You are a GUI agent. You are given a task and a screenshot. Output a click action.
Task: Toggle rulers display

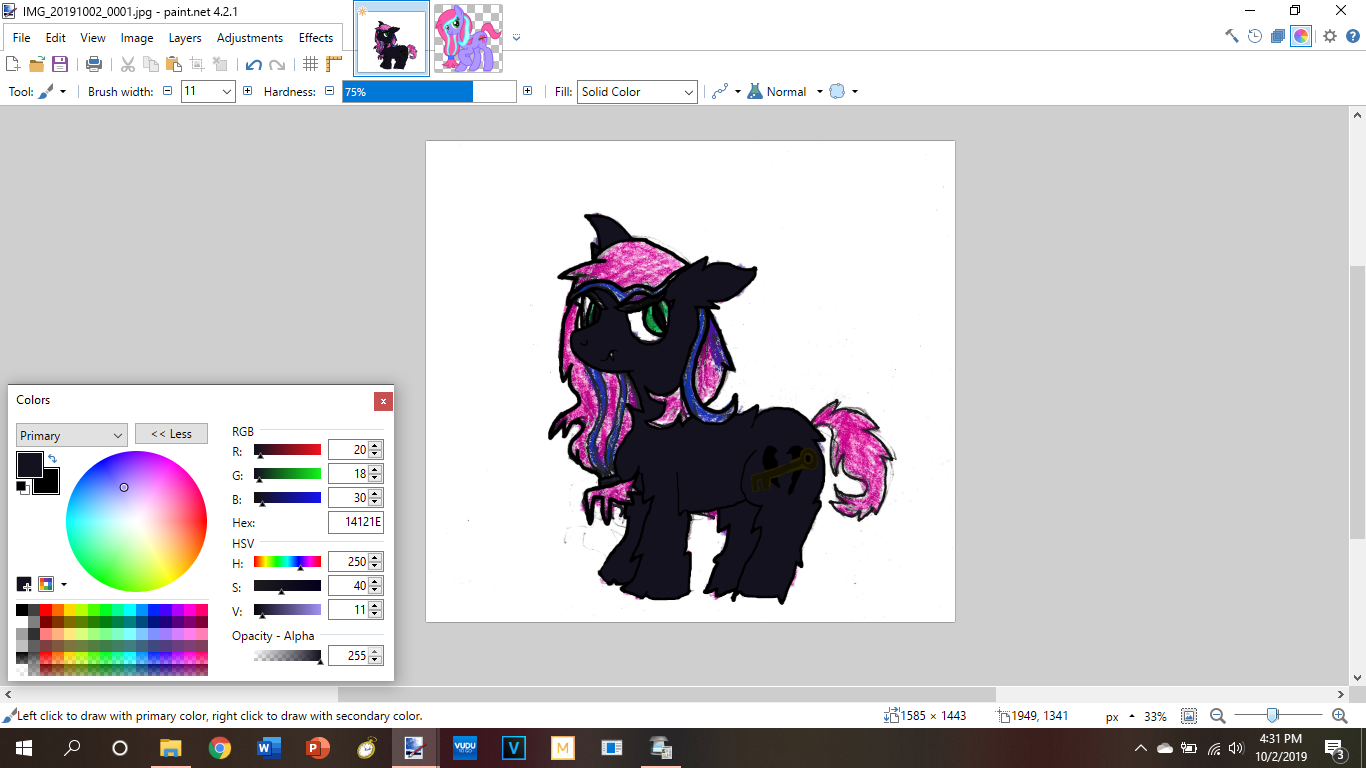coord(333,64)
